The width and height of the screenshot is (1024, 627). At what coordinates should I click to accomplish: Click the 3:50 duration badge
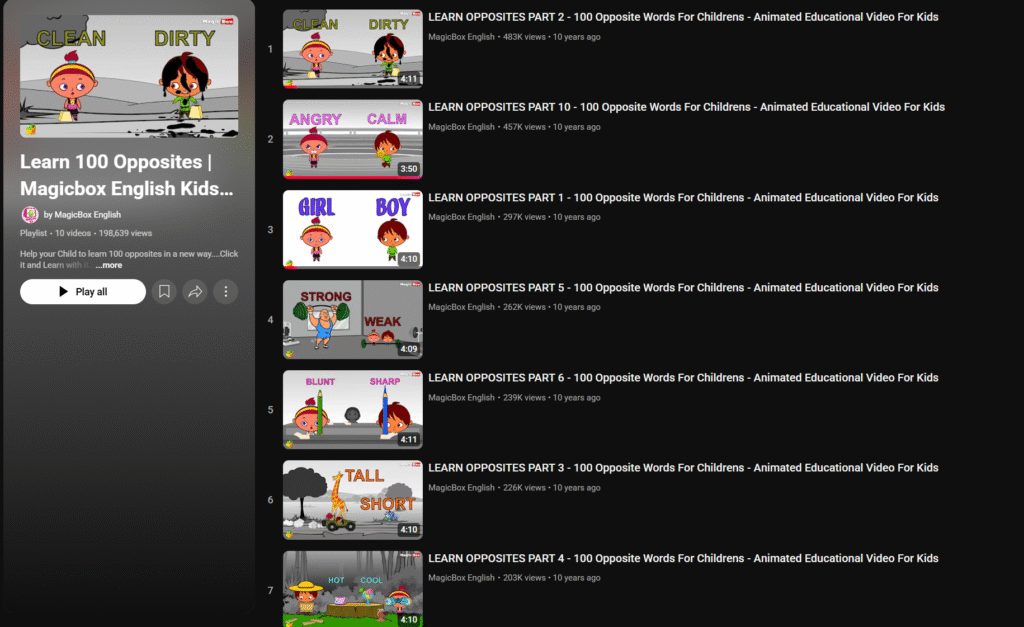409,169
